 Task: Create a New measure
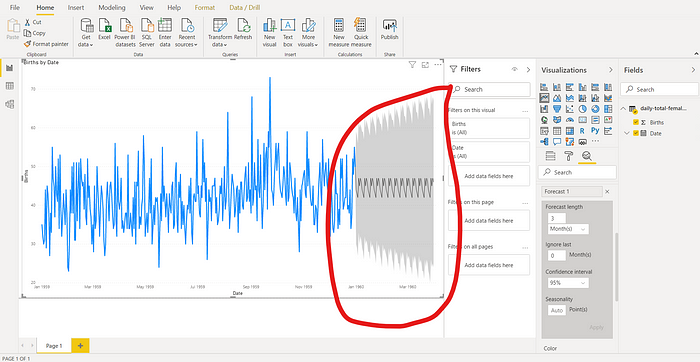coord(339,33)
